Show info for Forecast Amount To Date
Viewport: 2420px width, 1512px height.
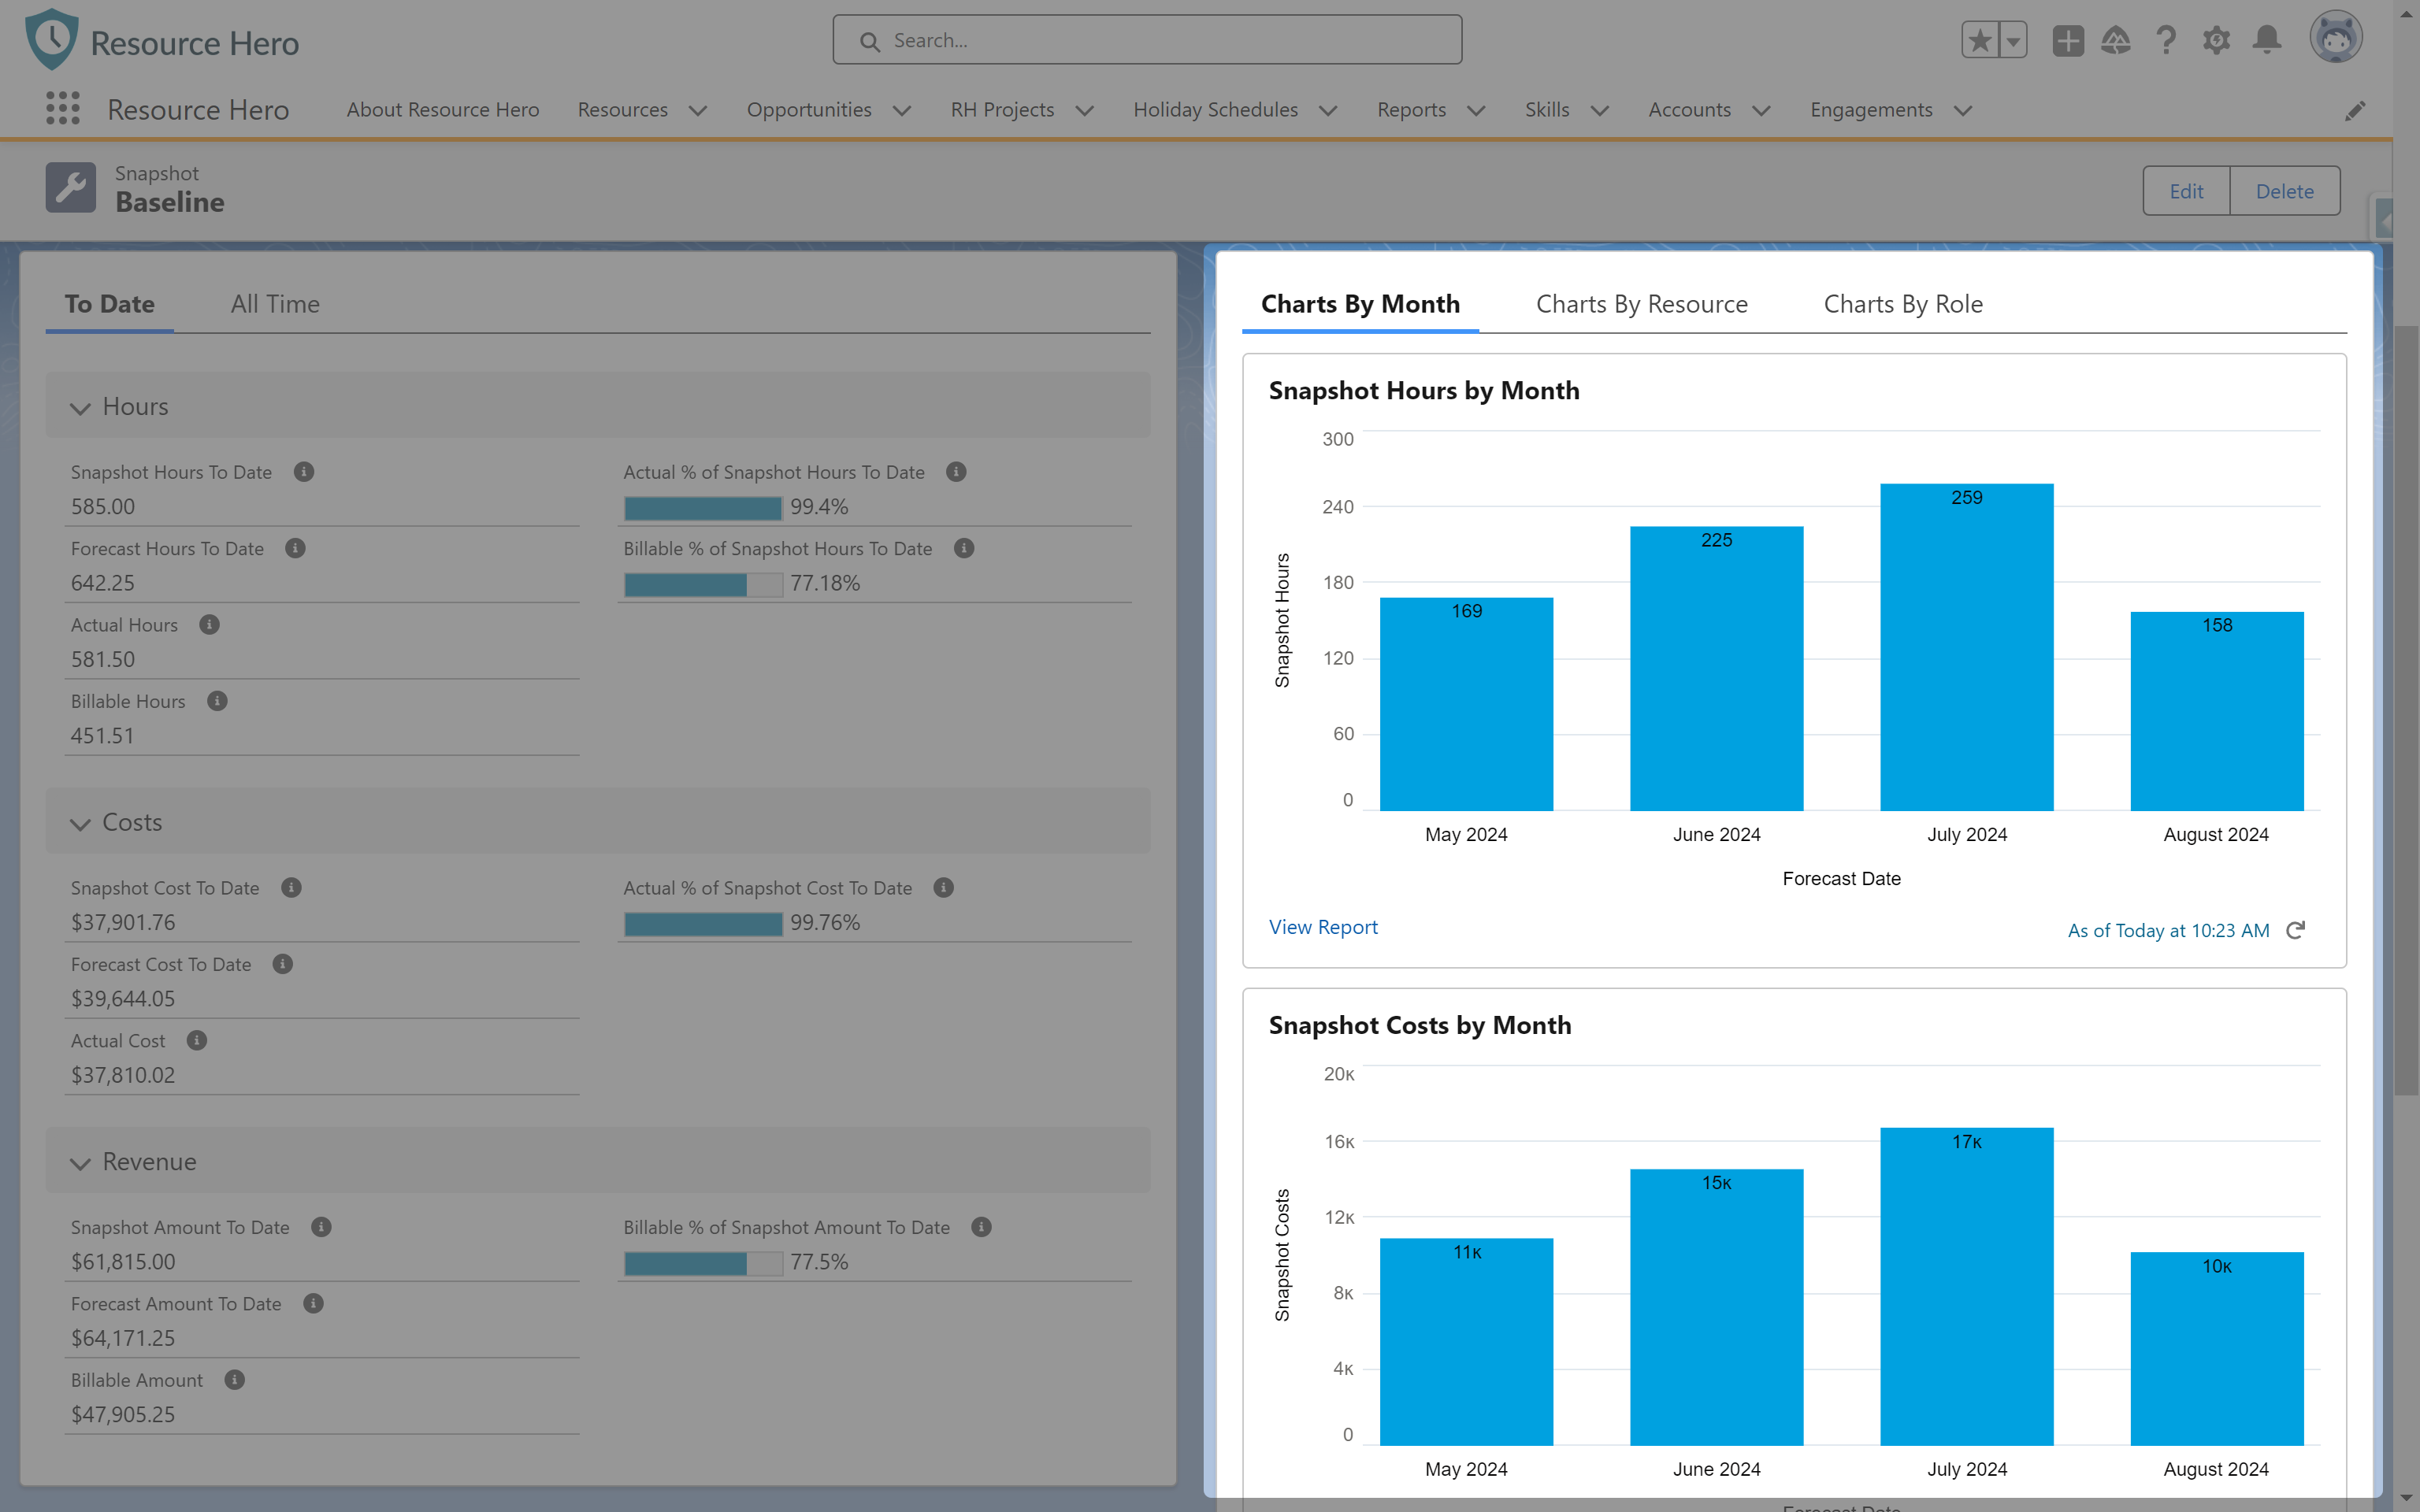coord(313,1304)
